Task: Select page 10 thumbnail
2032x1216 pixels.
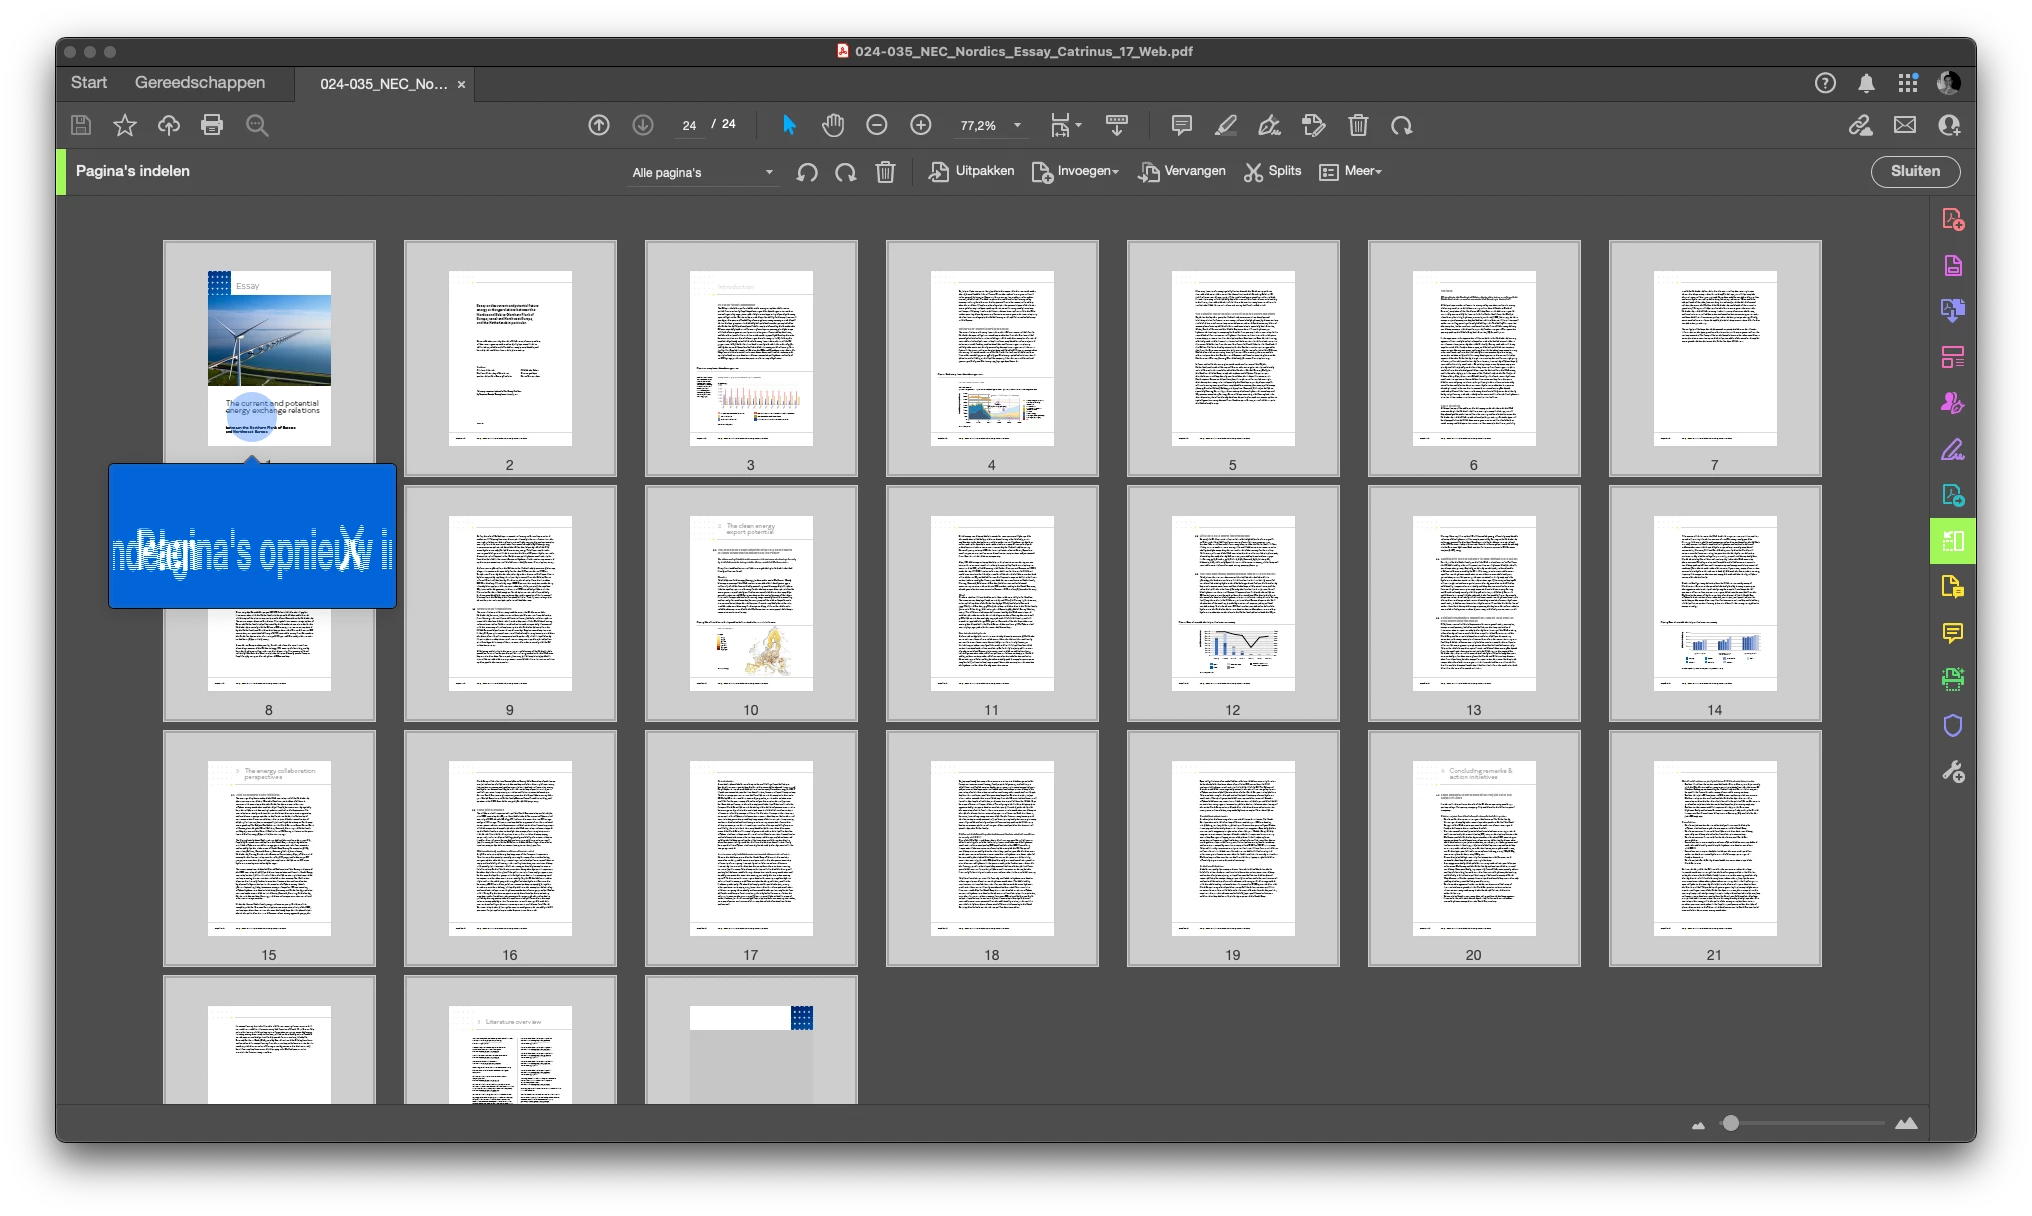Action: click(x=751, y=603)
